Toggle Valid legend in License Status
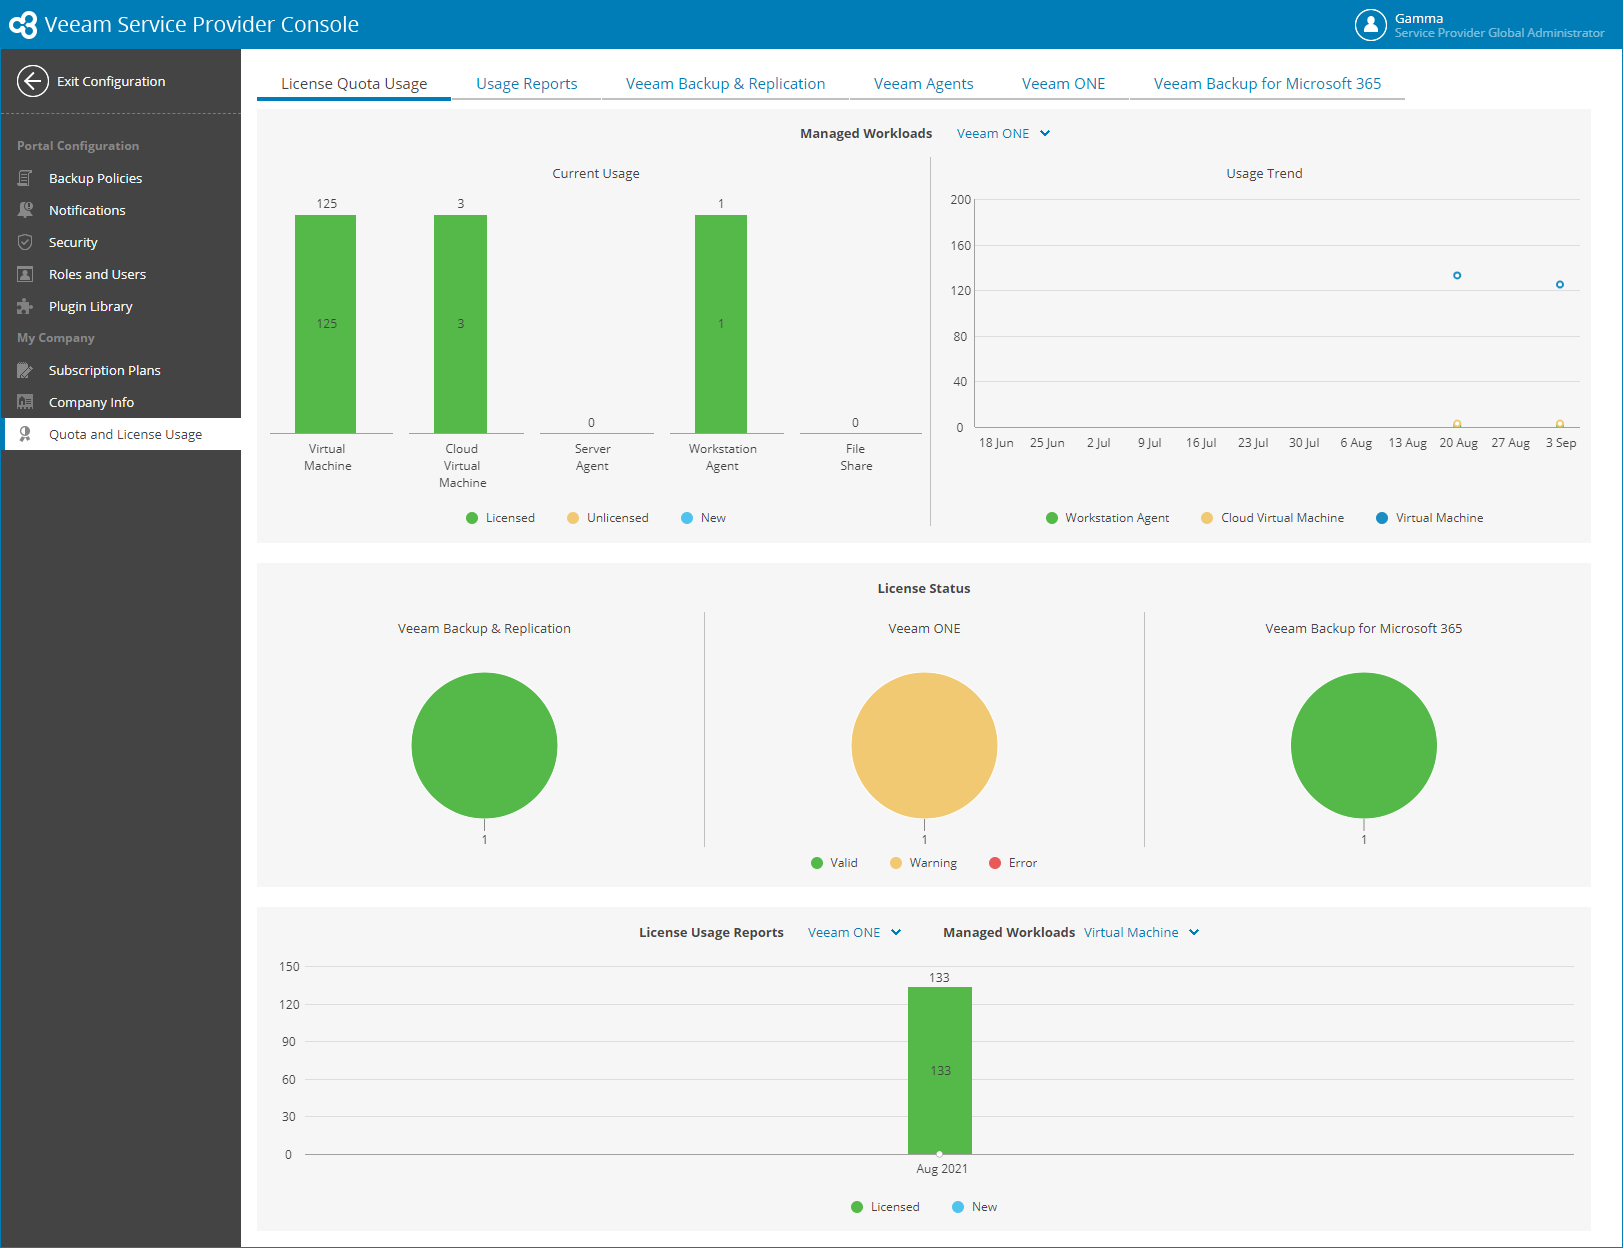 click(x=834, y=863)
